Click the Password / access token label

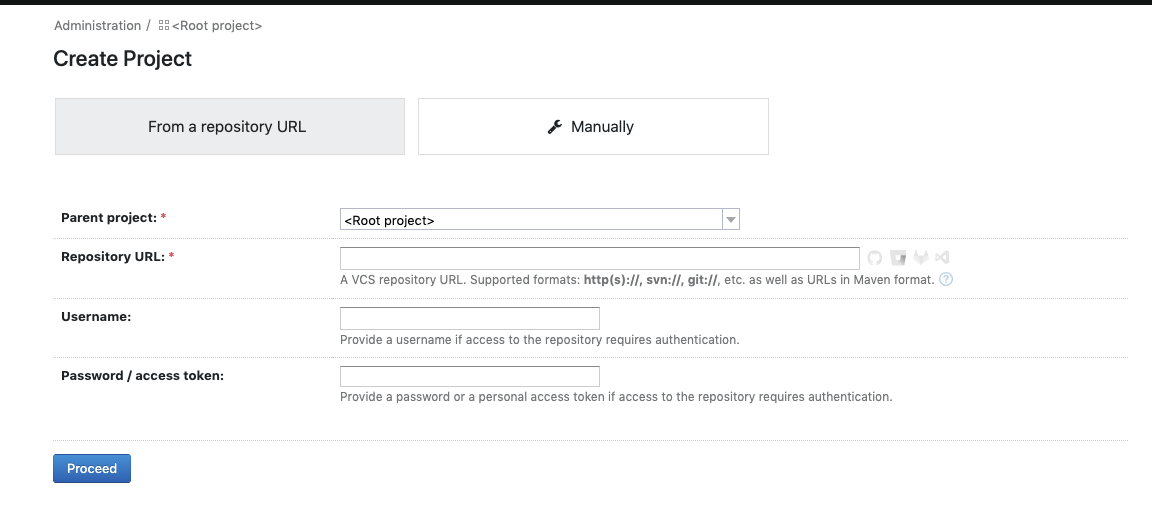tap(143, 375)
